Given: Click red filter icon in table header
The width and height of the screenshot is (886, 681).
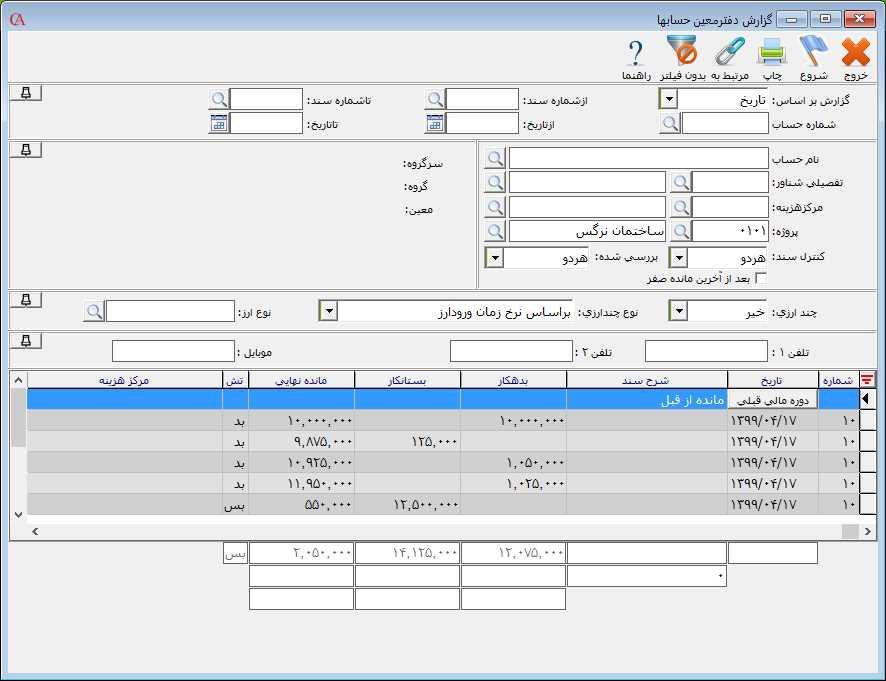Looking at the screenshot, I should pyautogui.click(x=867, y=379).
